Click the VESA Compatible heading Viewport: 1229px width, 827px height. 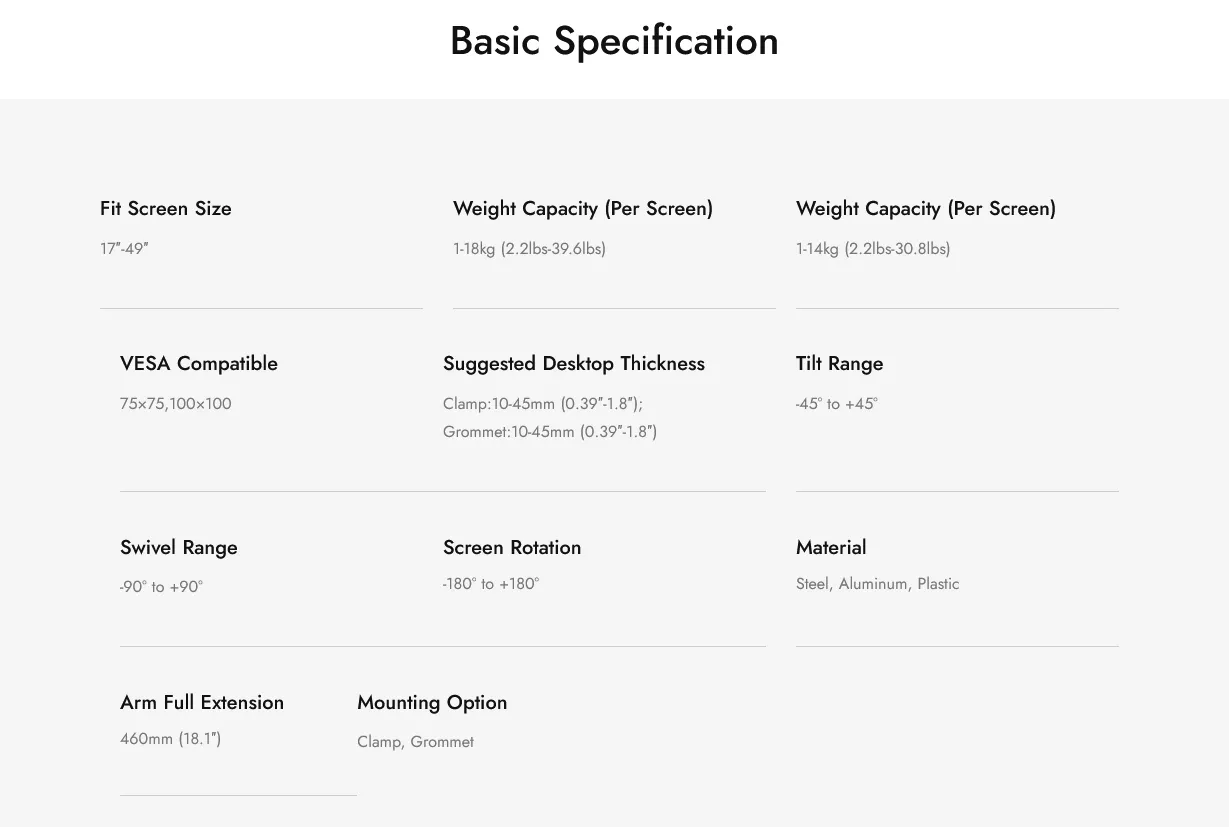[199, 364]
